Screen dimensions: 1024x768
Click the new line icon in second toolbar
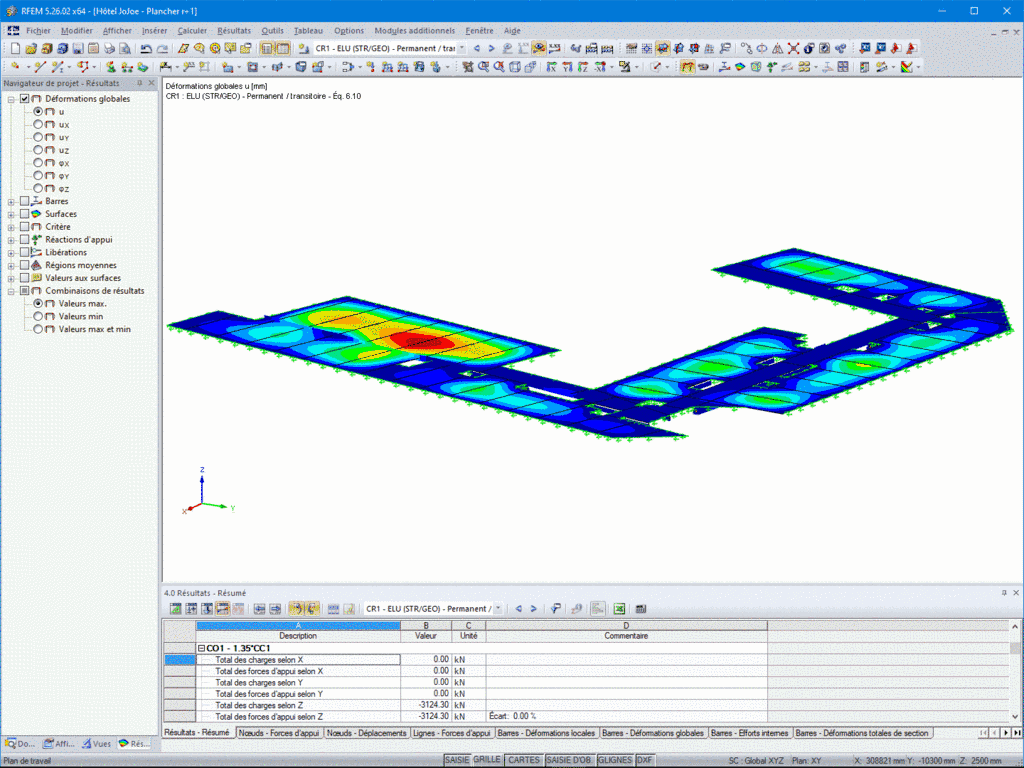[x=40, y=67]
